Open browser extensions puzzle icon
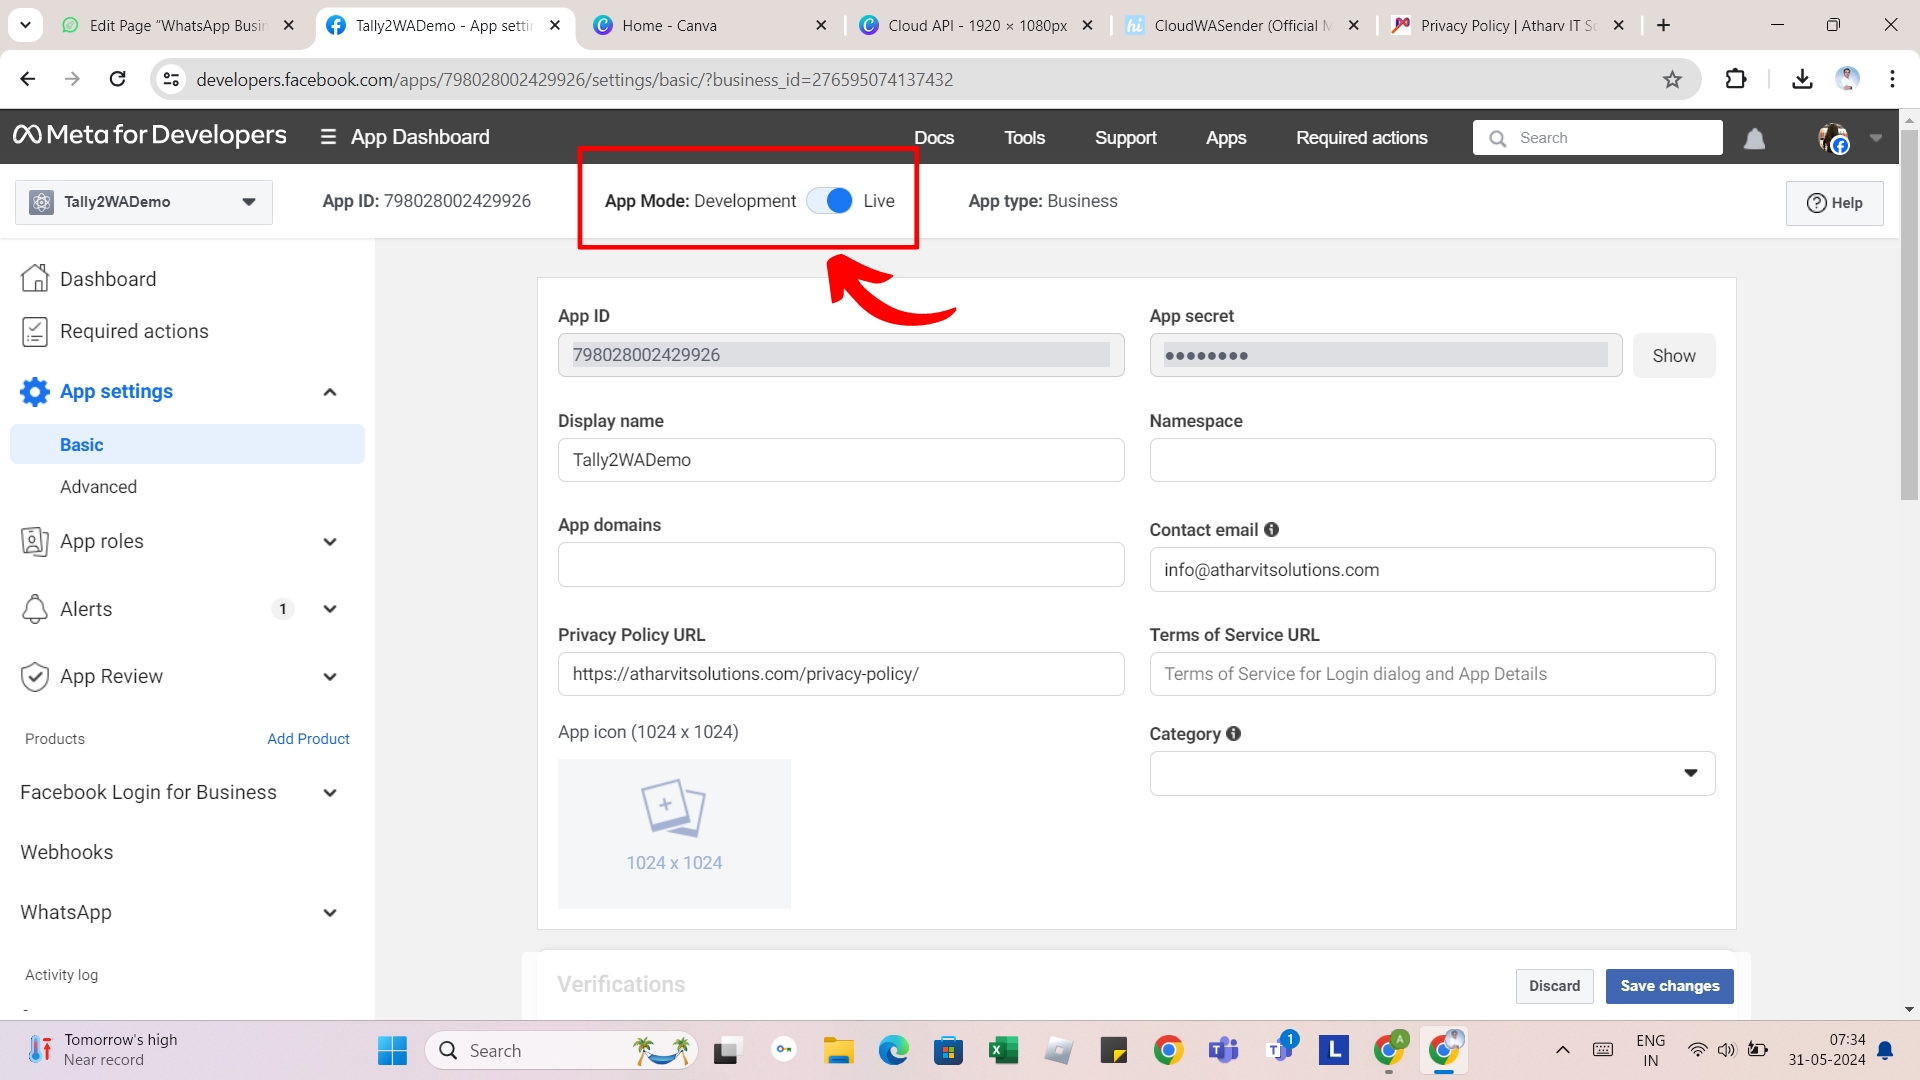 1736,79
